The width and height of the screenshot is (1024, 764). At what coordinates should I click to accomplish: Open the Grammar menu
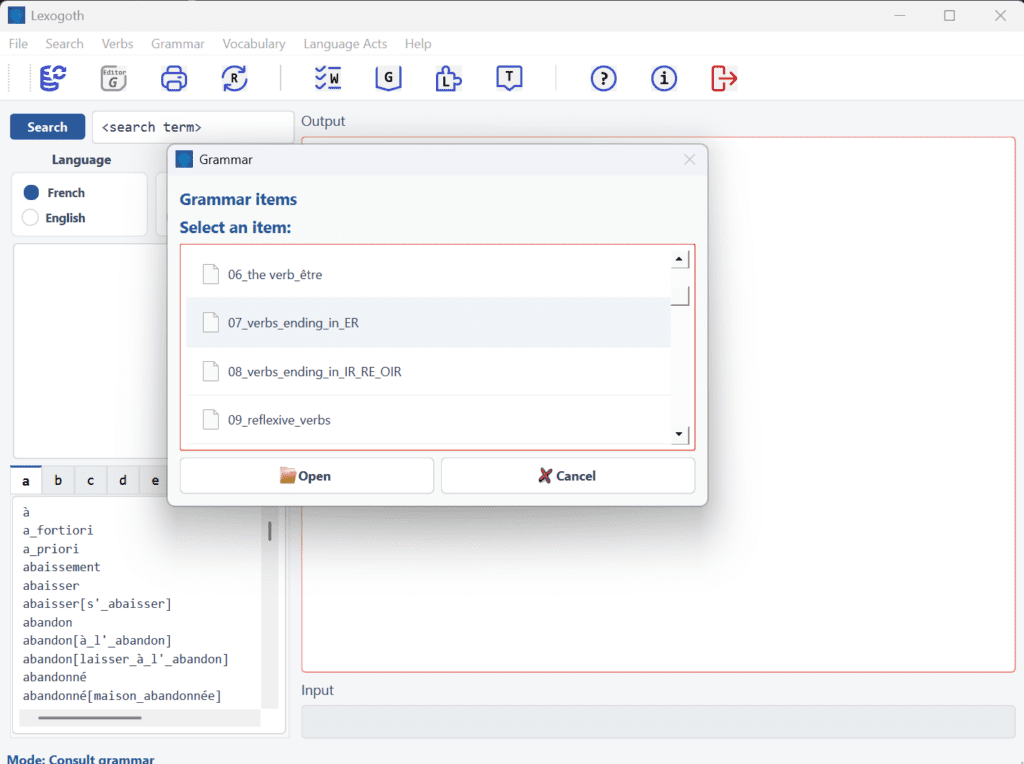tap(178, 44)
